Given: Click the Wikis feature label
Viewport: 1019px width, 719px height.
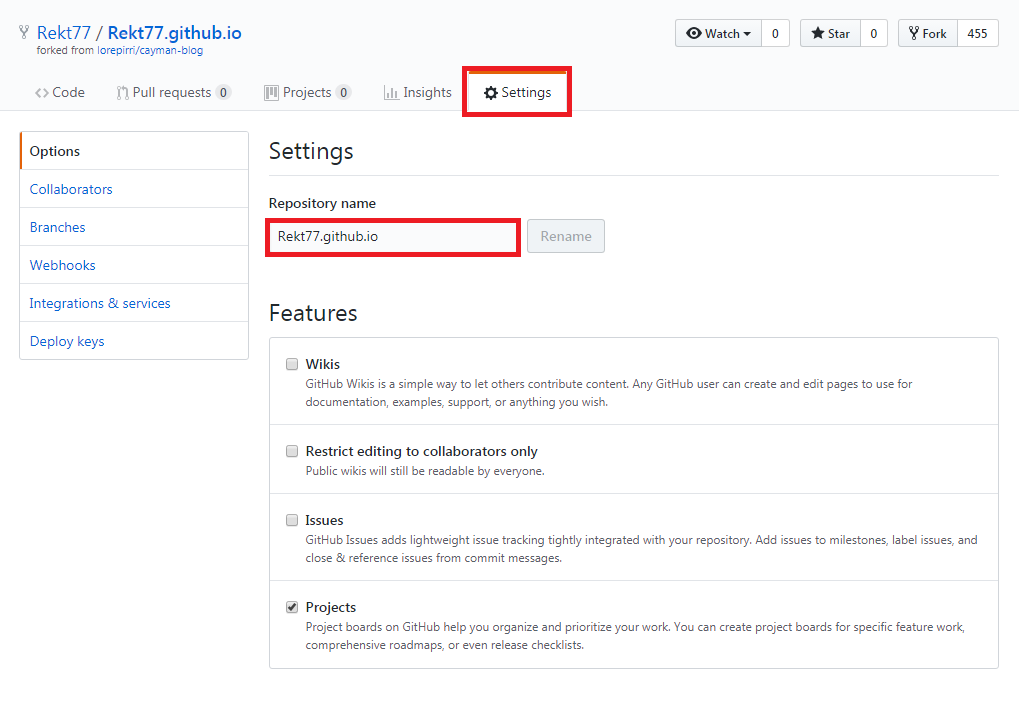Looking at the screenshot, I should click(322, 364).
